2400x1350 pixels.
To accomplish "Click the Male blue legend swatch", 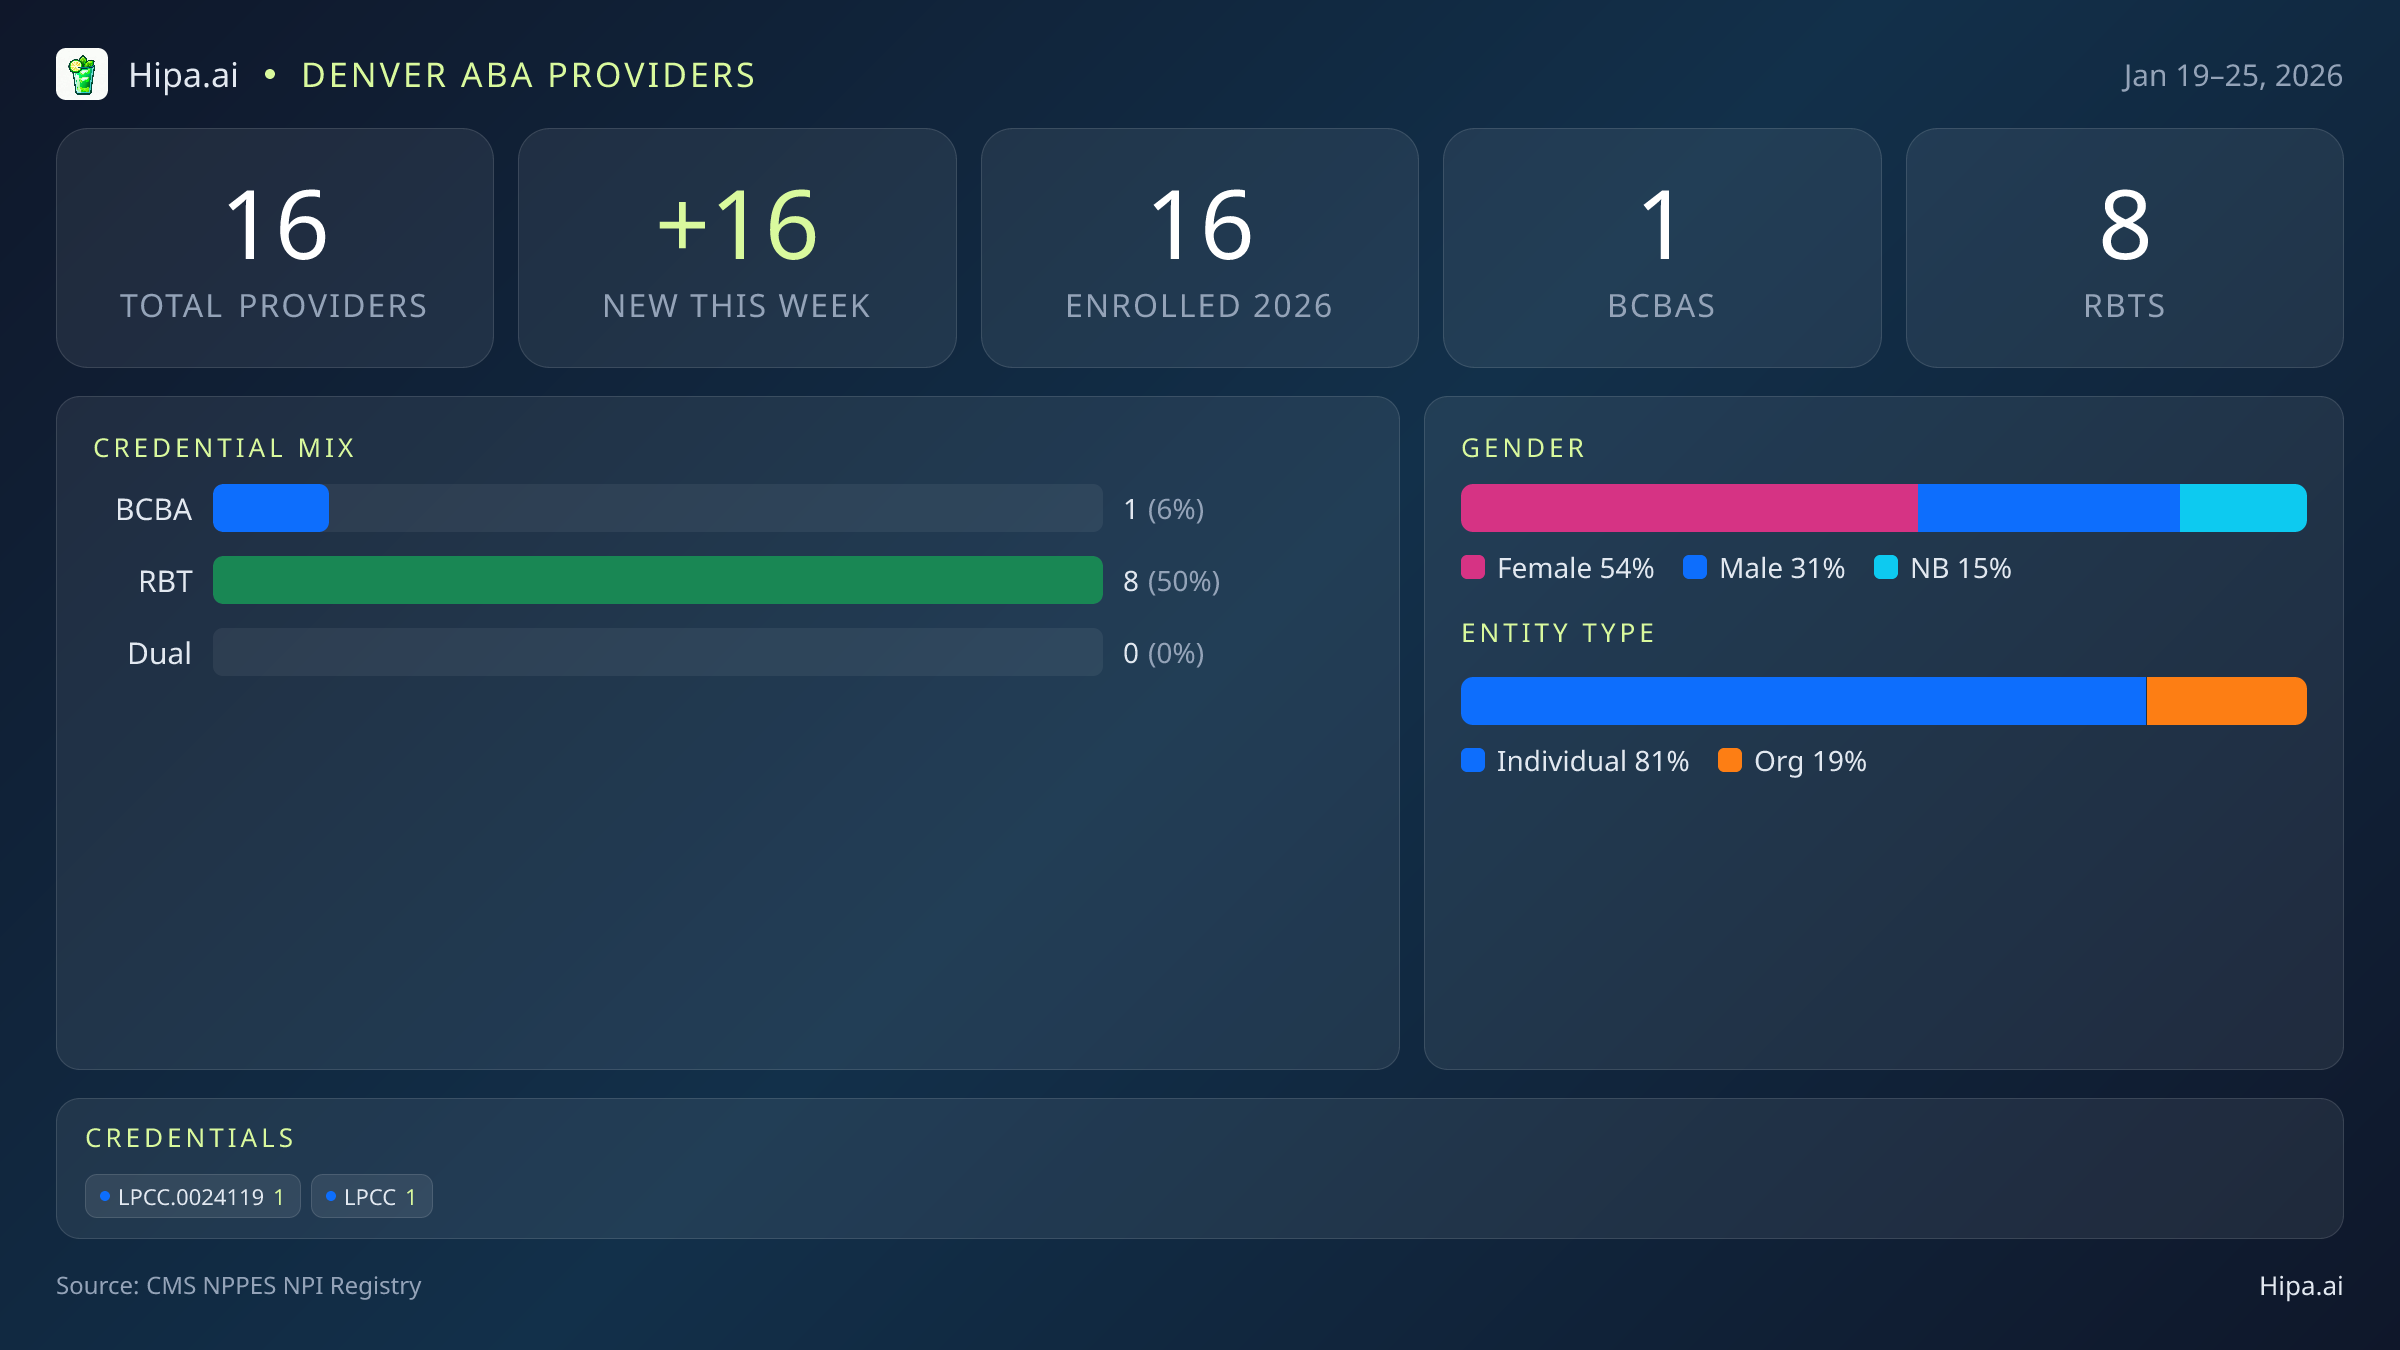I will click(1695, 568).
